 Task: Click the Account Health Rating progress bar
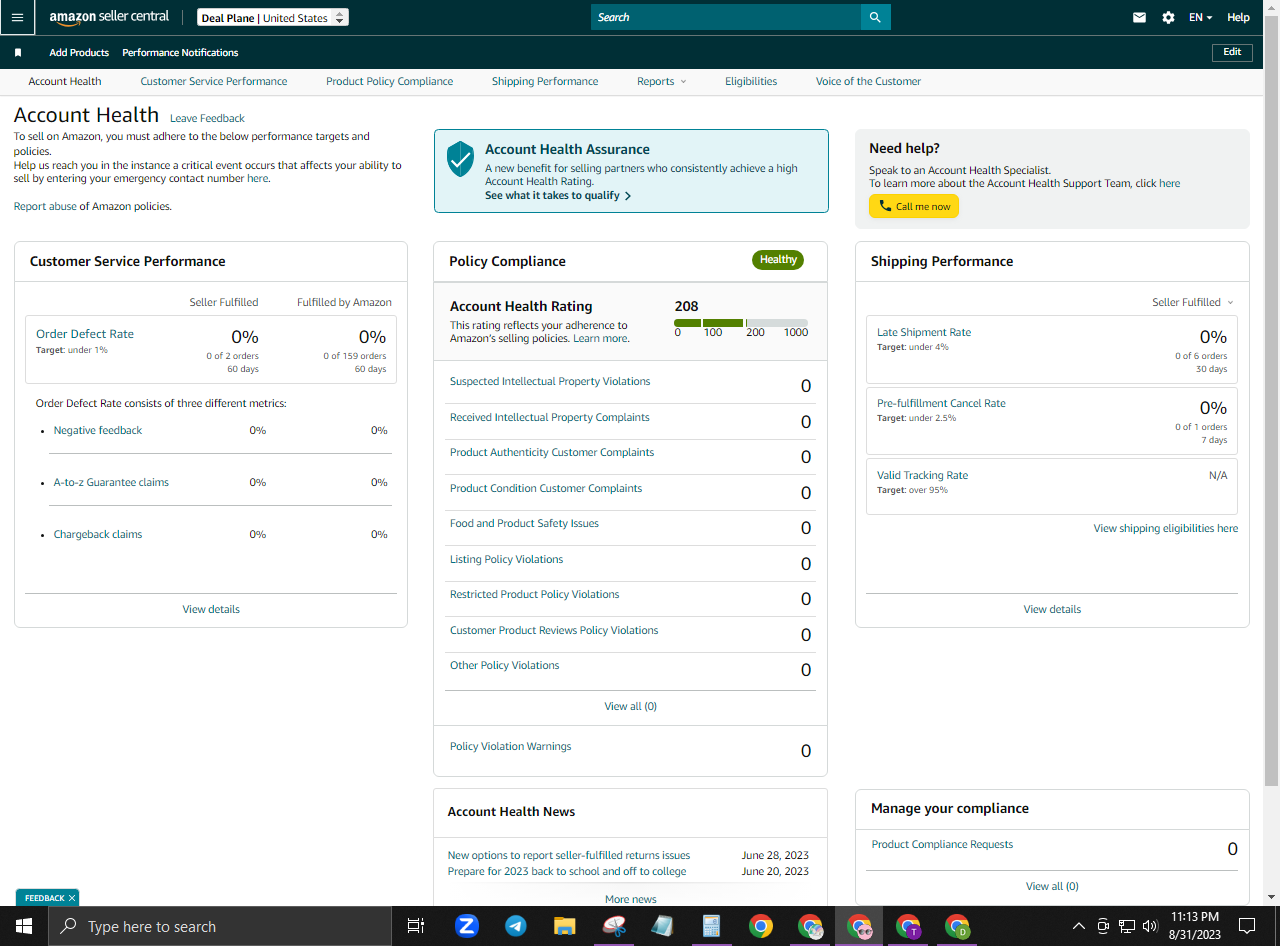click(x=741, y=323)
